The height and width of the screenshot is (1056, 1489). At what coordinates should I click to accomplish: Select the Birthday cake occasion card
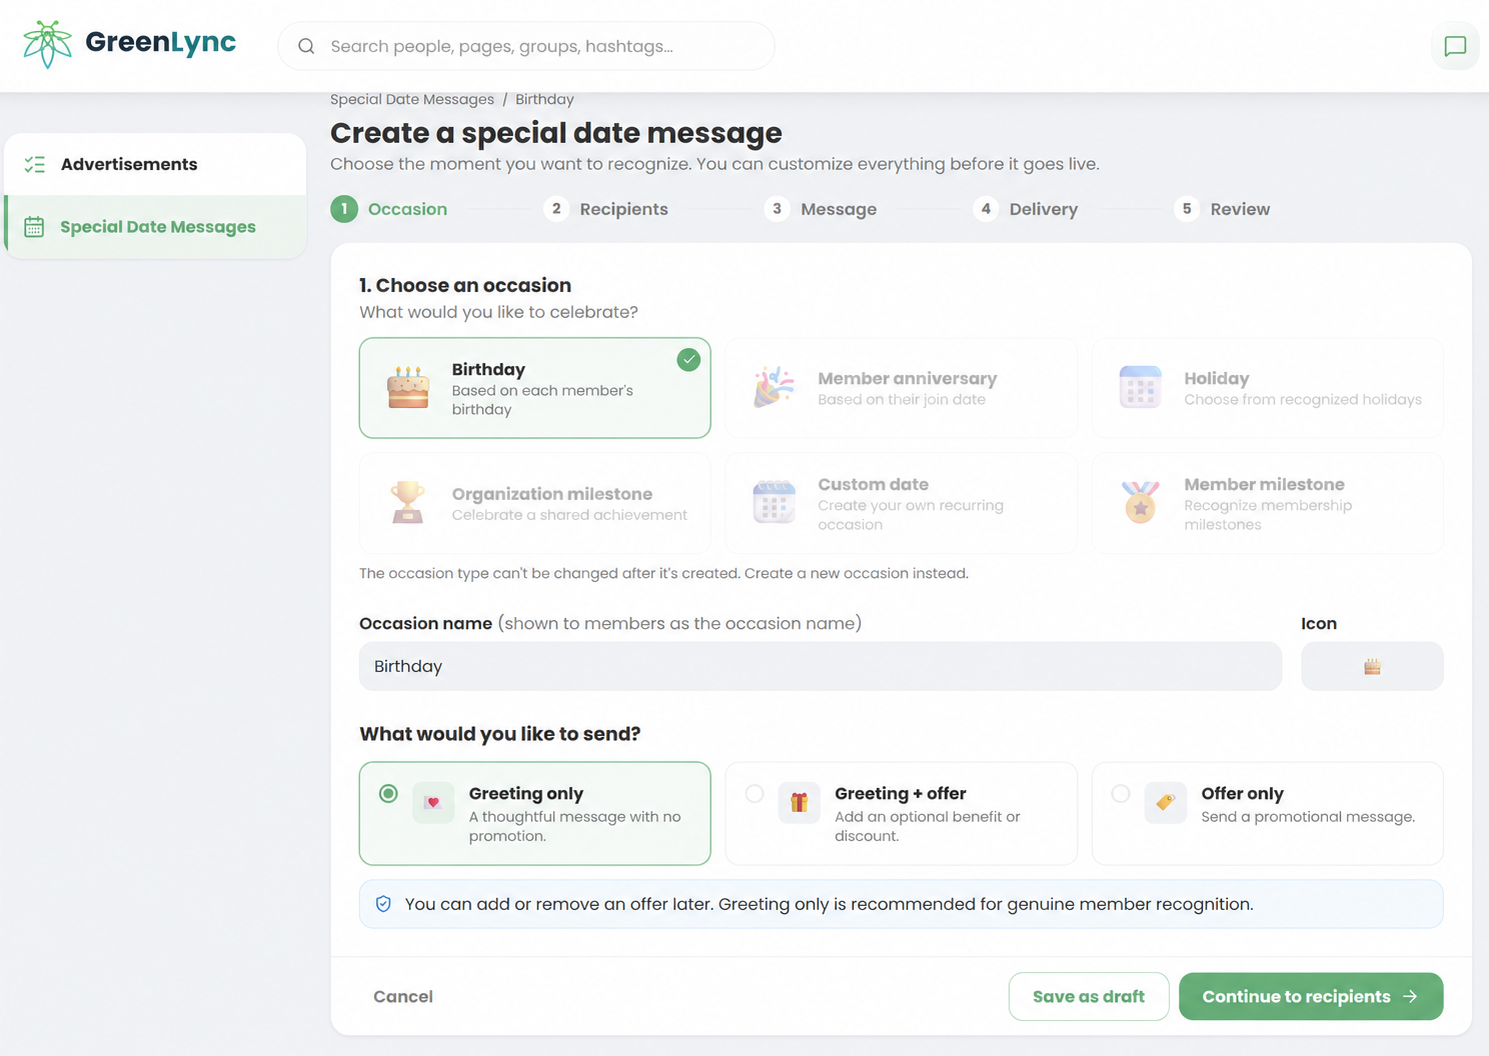tap(535, 388)
